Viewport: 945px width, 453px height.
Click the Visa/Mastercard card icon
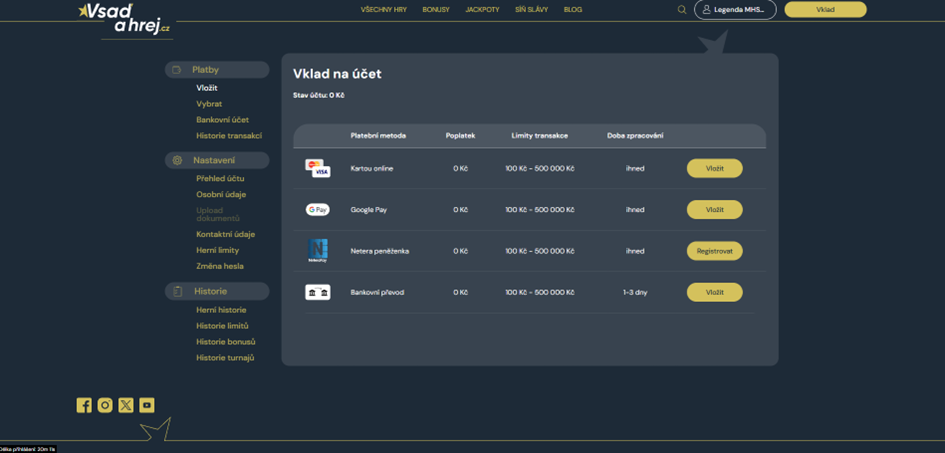[318, 168]
